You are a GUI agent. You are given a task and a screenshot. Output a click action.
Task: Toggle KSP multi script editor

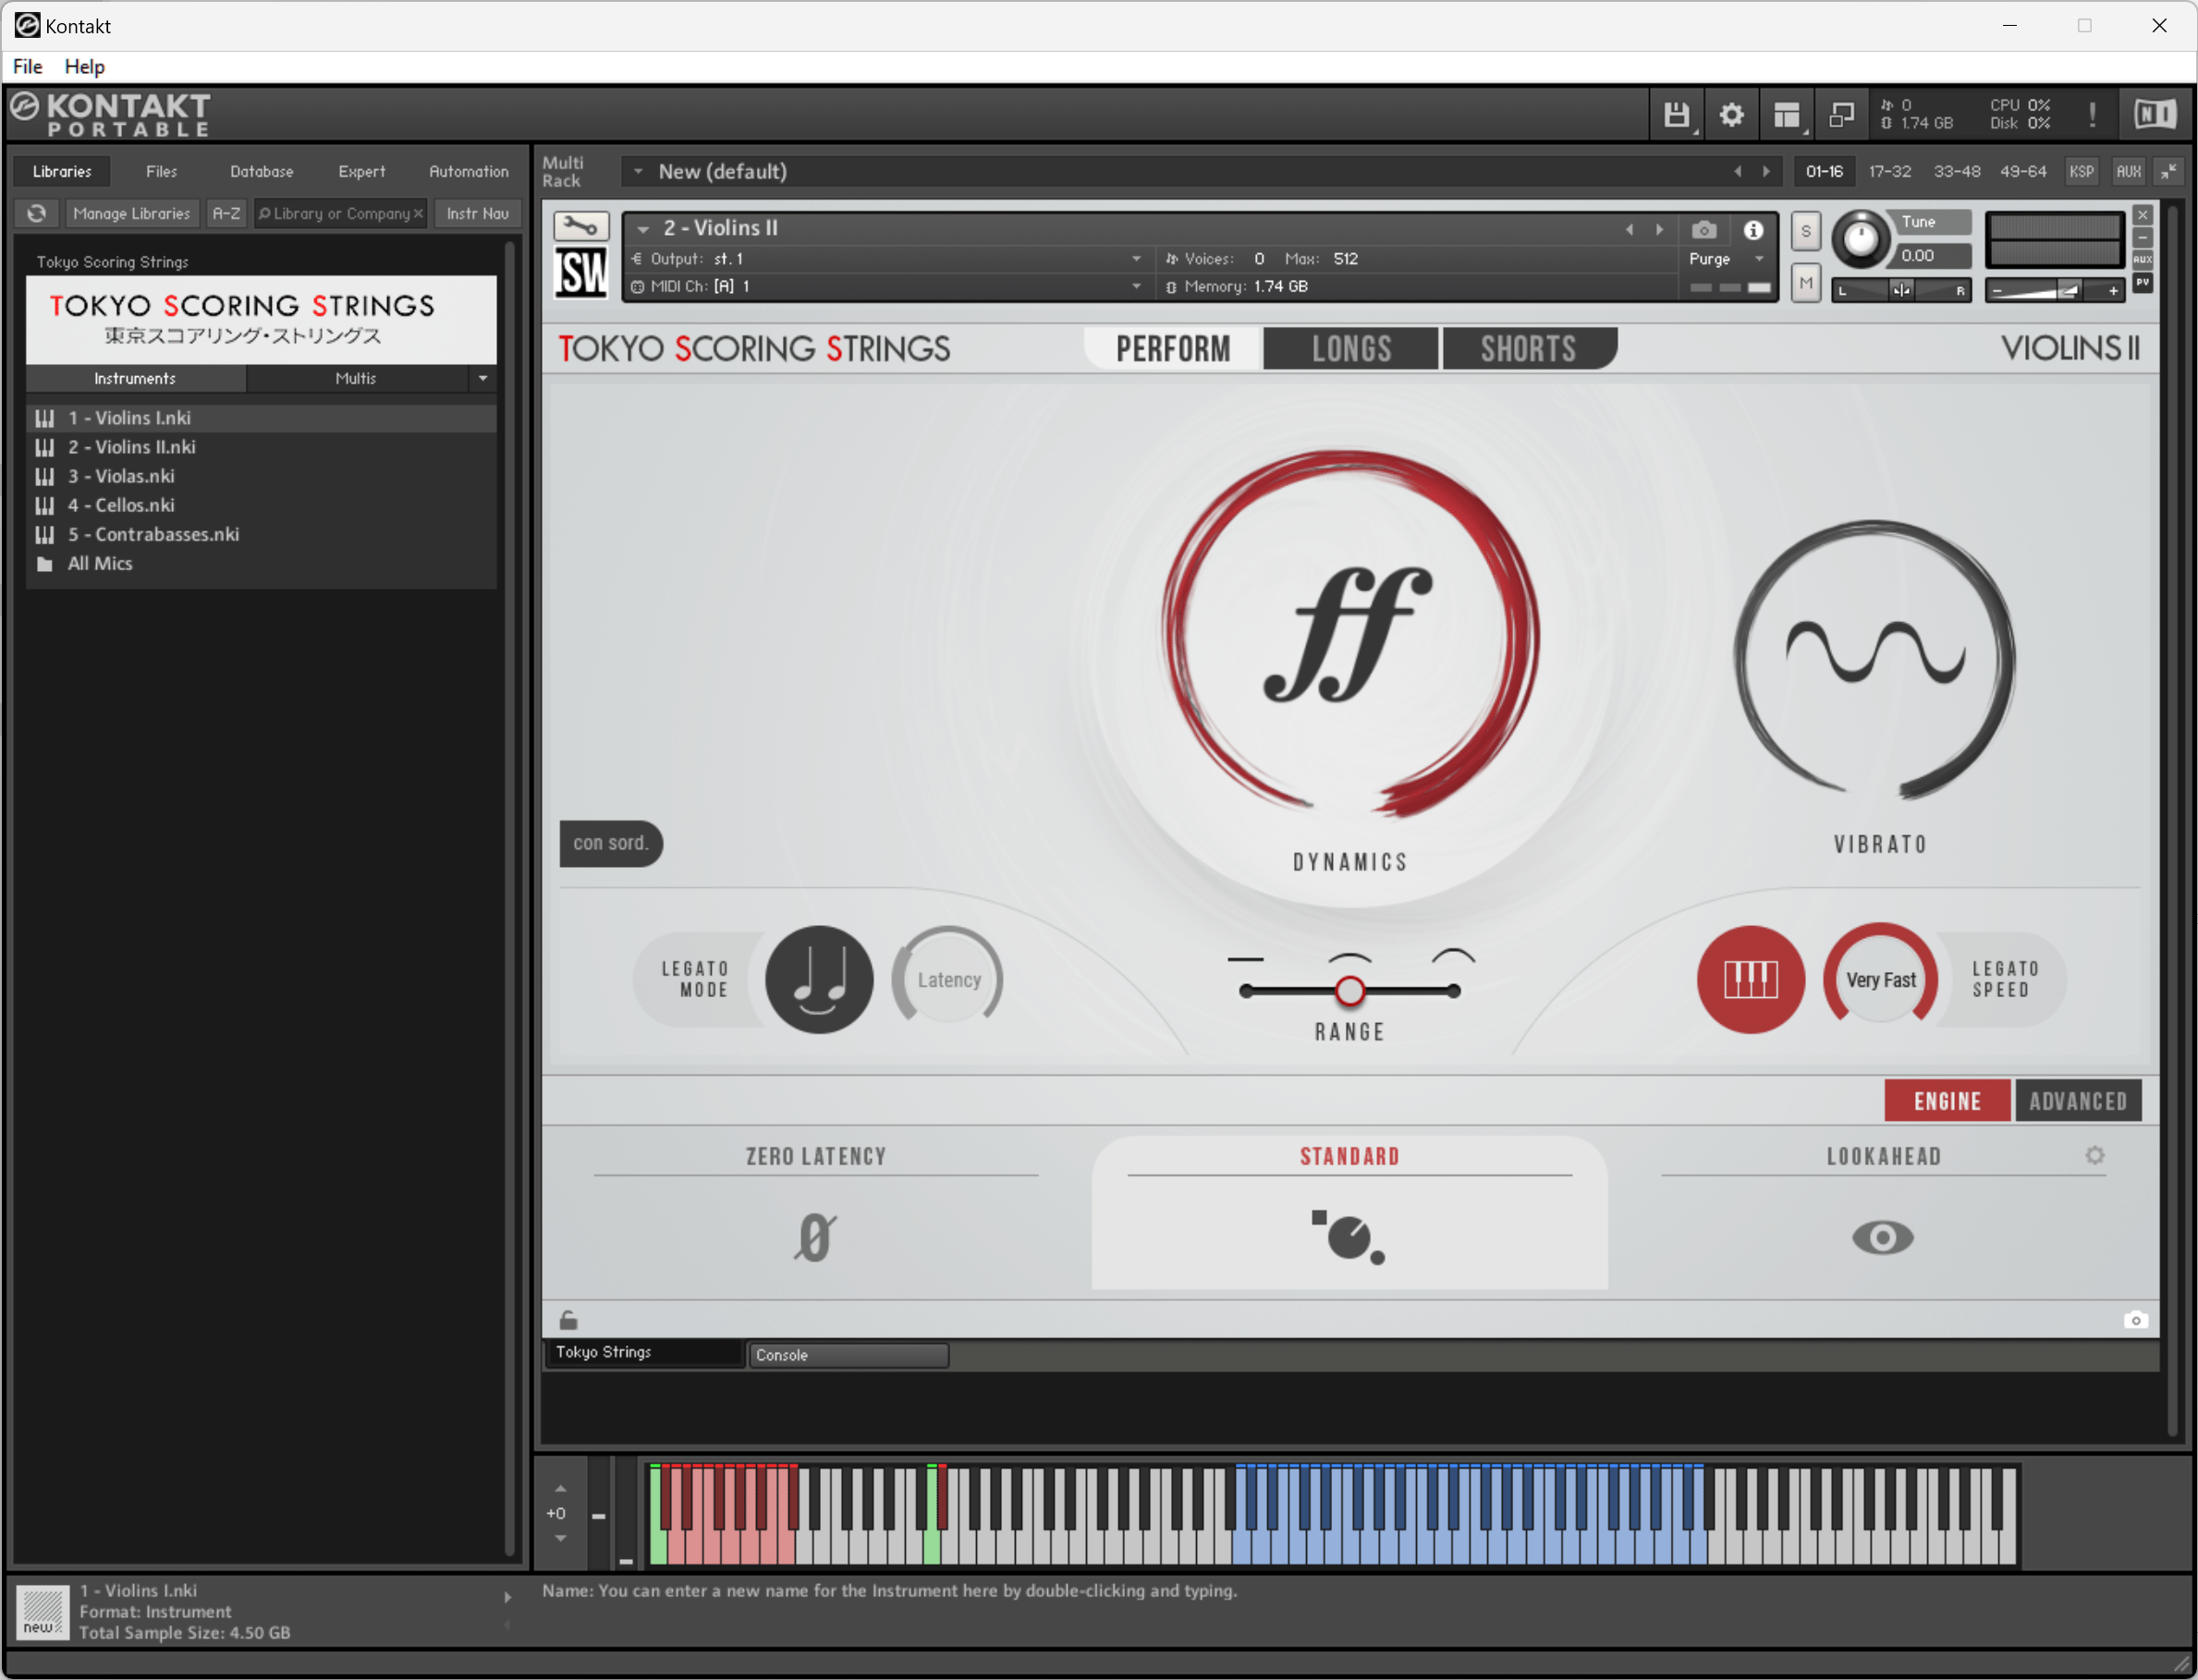tap(2081, 172)
